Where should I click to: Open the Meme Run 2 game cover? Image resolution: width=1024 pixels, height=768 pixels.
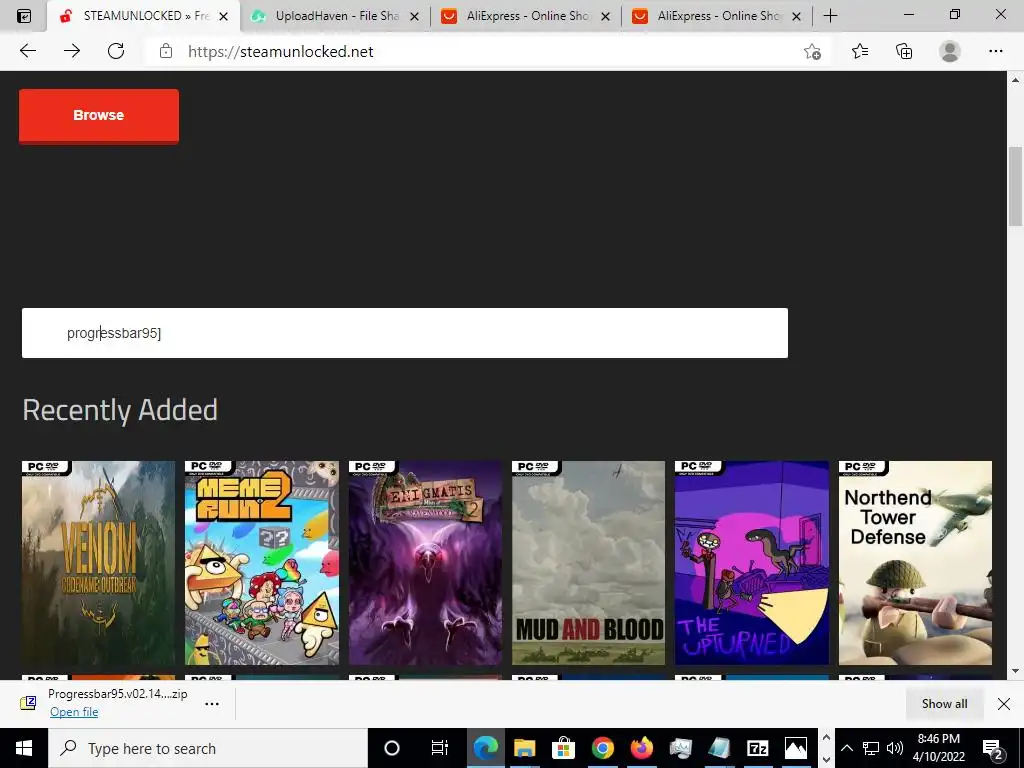(x=262, y=563)
